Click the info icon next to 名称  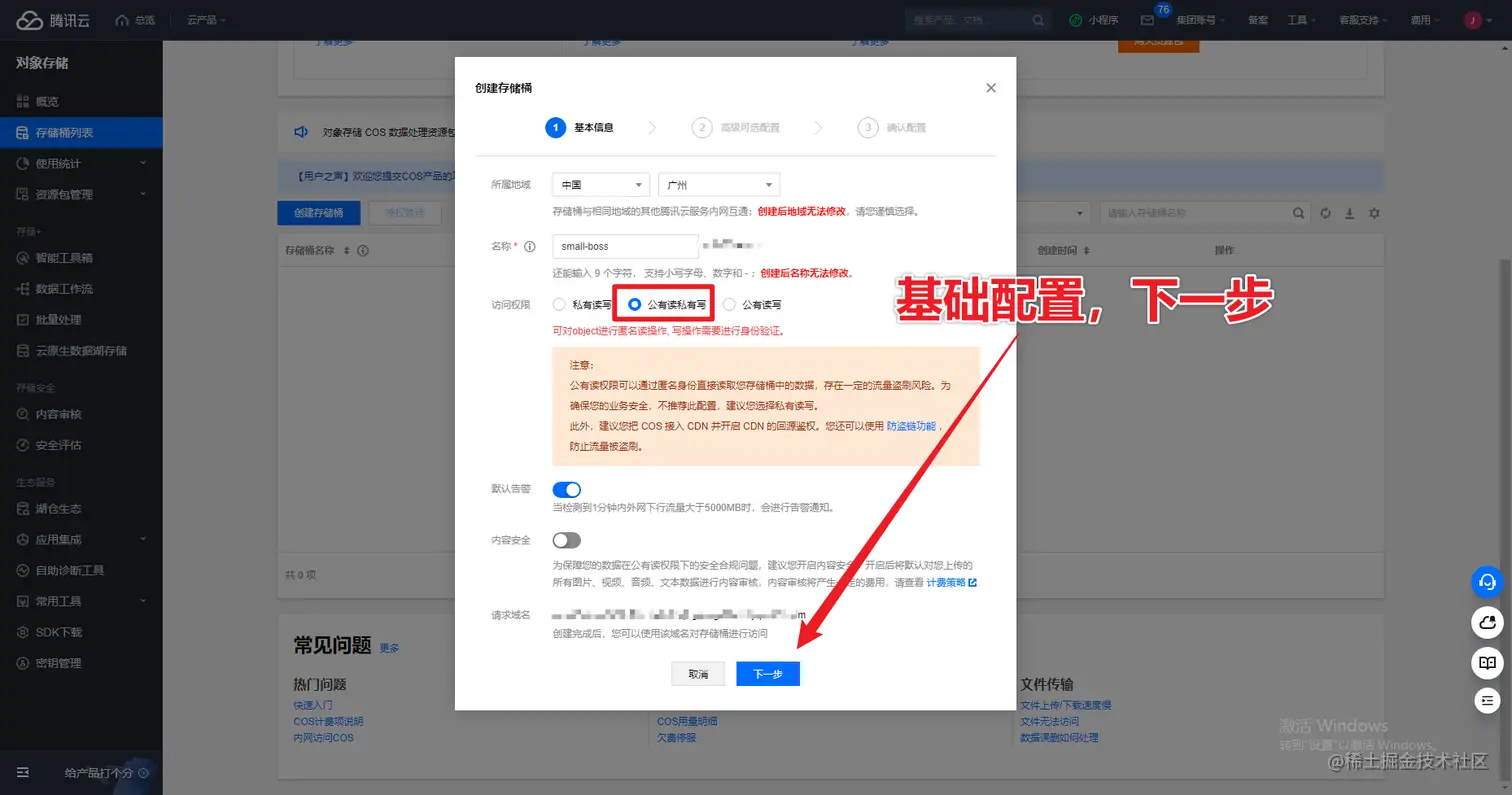pyautogui.click(x=530, y=246)
